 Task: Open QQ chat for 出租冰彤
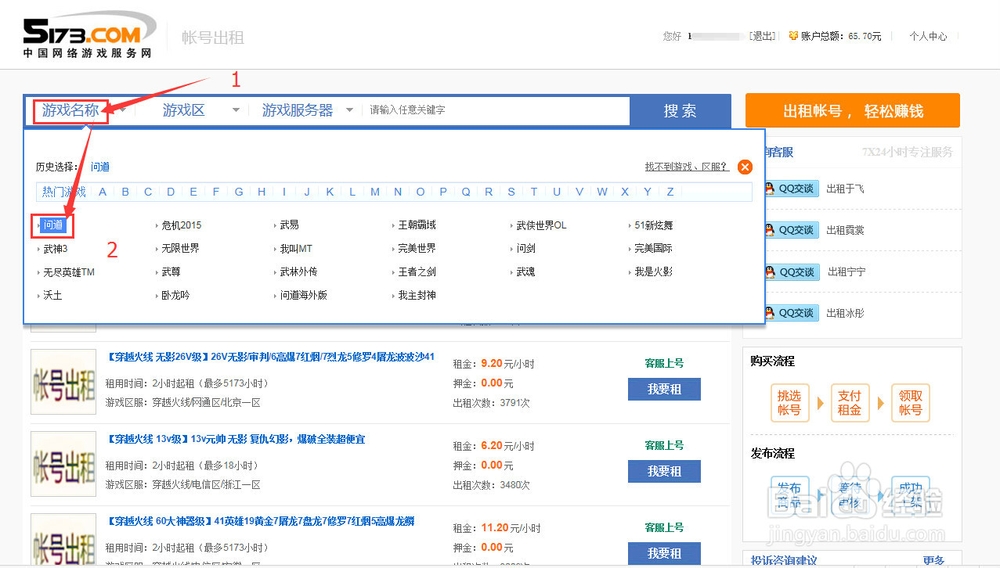coord(791,313)
